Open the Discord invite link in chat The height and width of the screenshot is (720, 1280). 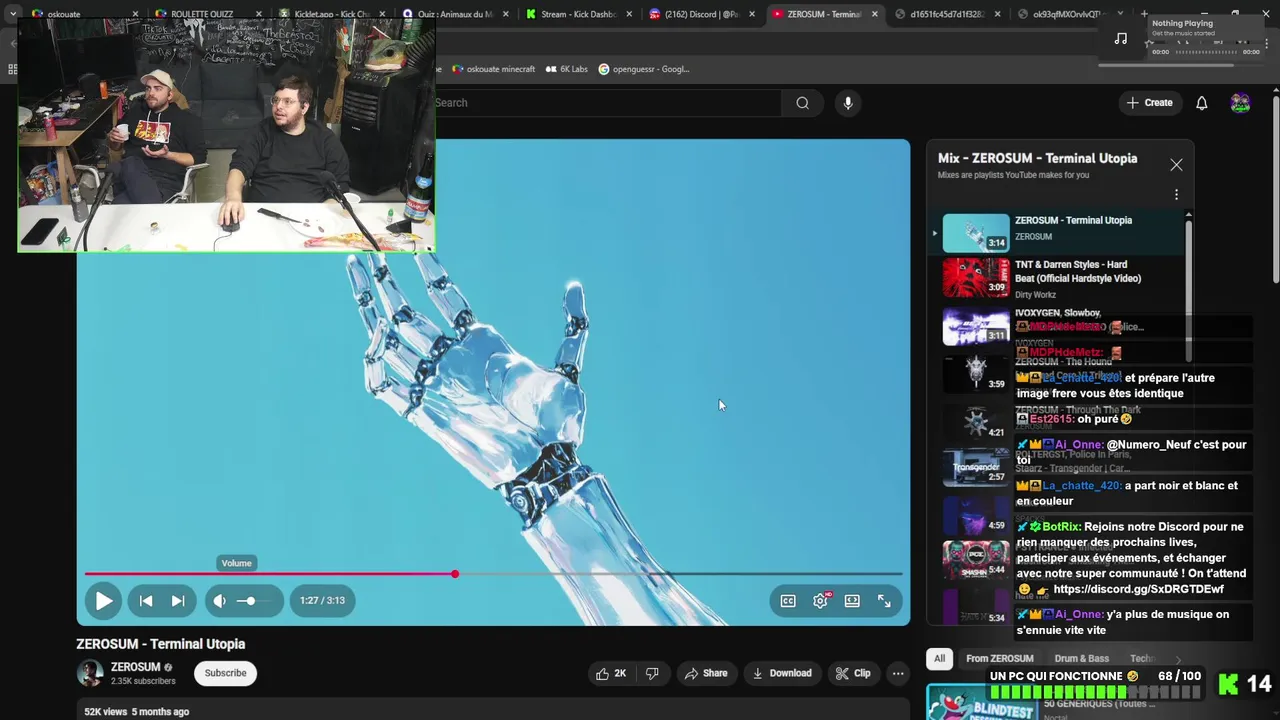click(1138, 589)
